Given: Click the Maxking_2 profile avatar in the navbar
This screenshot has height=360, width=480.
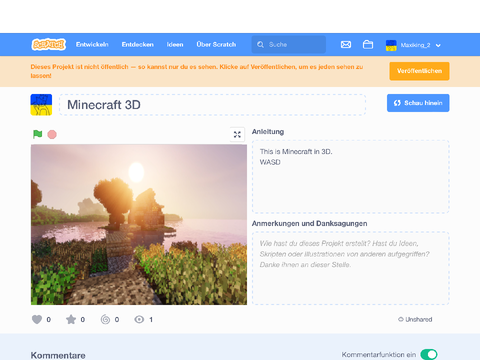Looking at the screenshot, I should point(391,45).
